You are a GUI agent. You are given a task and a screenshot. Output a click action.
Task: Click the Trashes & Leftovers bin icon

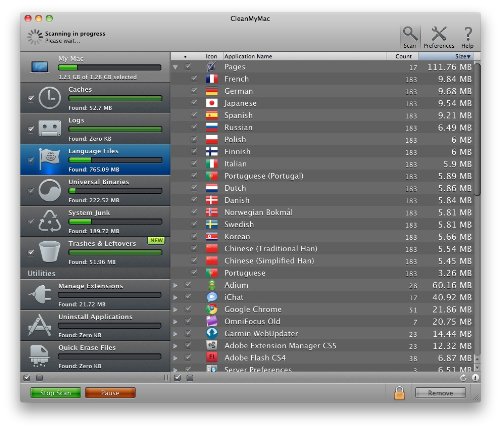pyautogui.click(x=50, y=252)
